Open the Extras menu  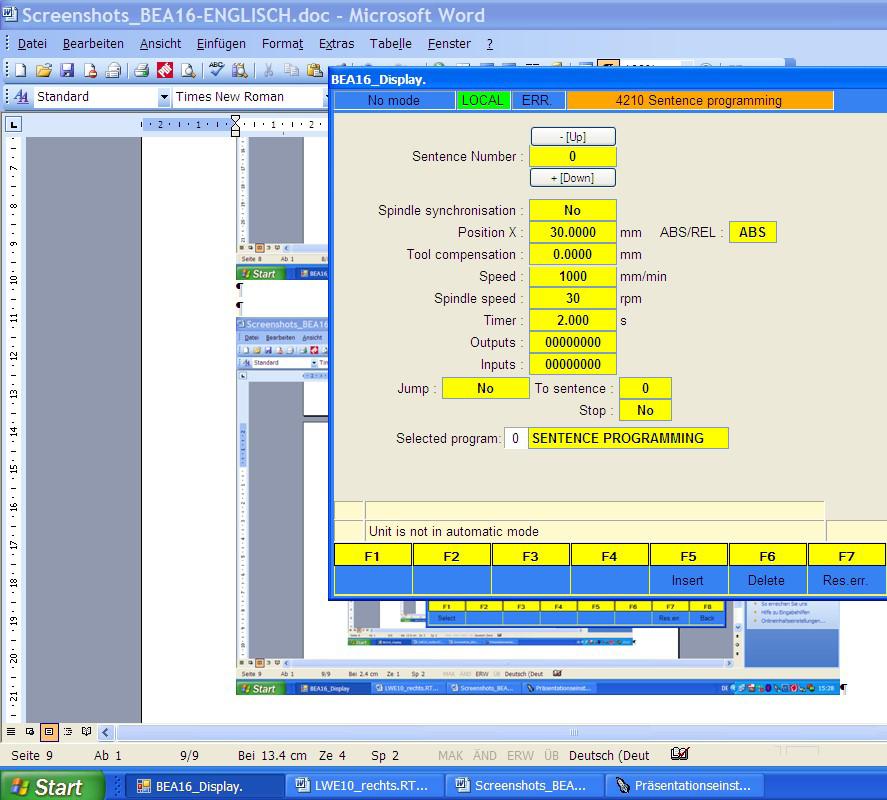pos(337,44)
